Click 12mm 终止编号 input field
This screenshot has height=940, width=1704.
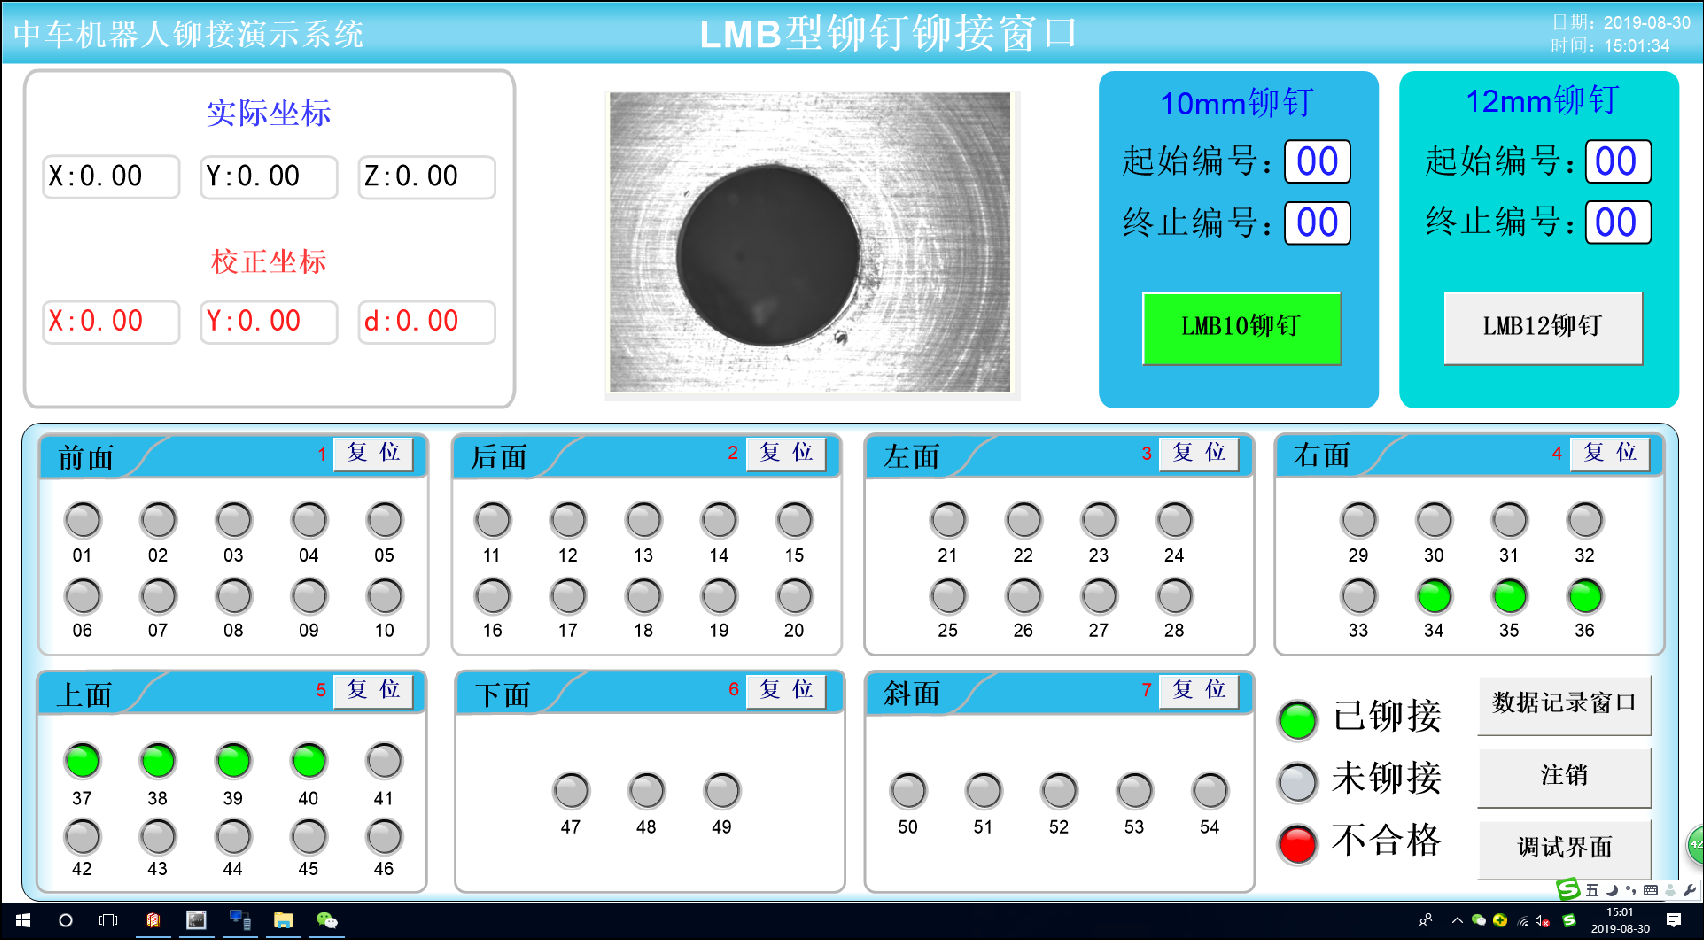coord(1617,222)
